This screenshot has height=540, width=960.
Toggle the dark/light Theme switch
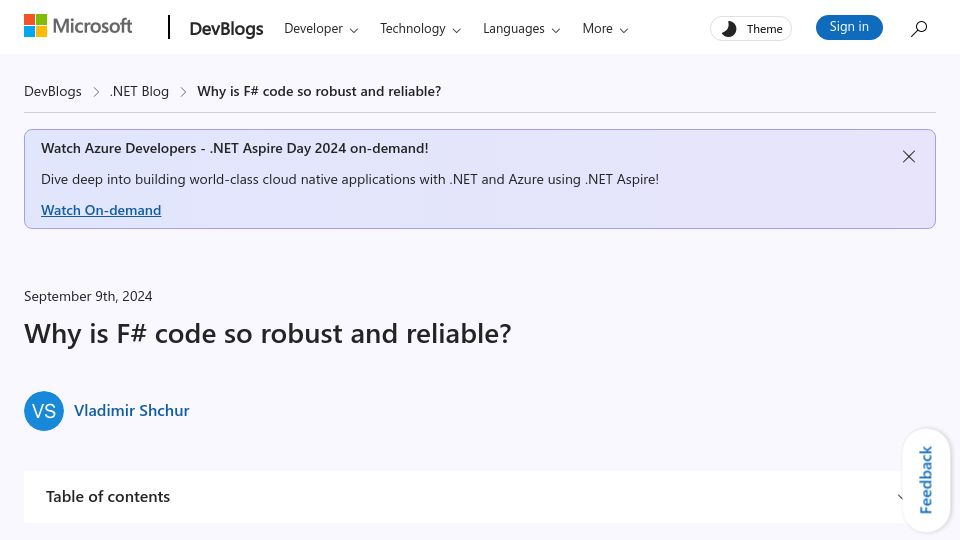tap(751, 29)
